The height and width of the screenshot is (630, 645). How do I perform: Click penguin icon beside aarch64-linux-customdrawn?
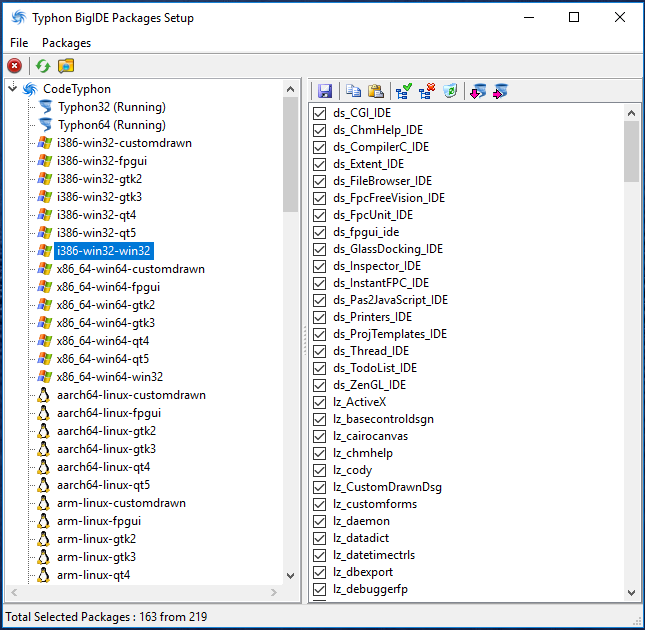point(44,395)
